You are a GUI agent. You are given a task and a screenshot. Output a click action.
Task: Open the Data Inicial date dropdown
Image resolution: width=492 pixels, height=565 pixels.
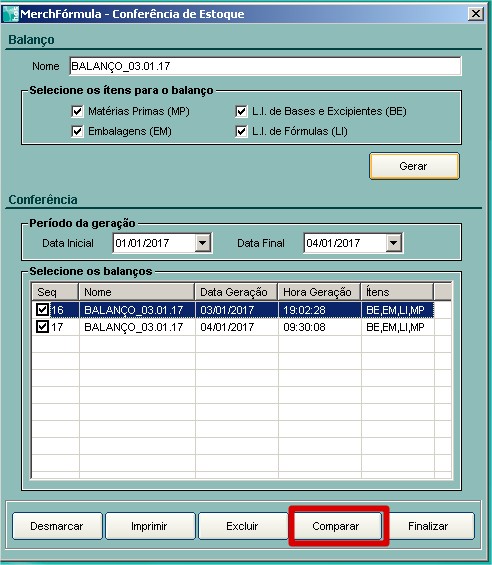[x=203, y=243]
